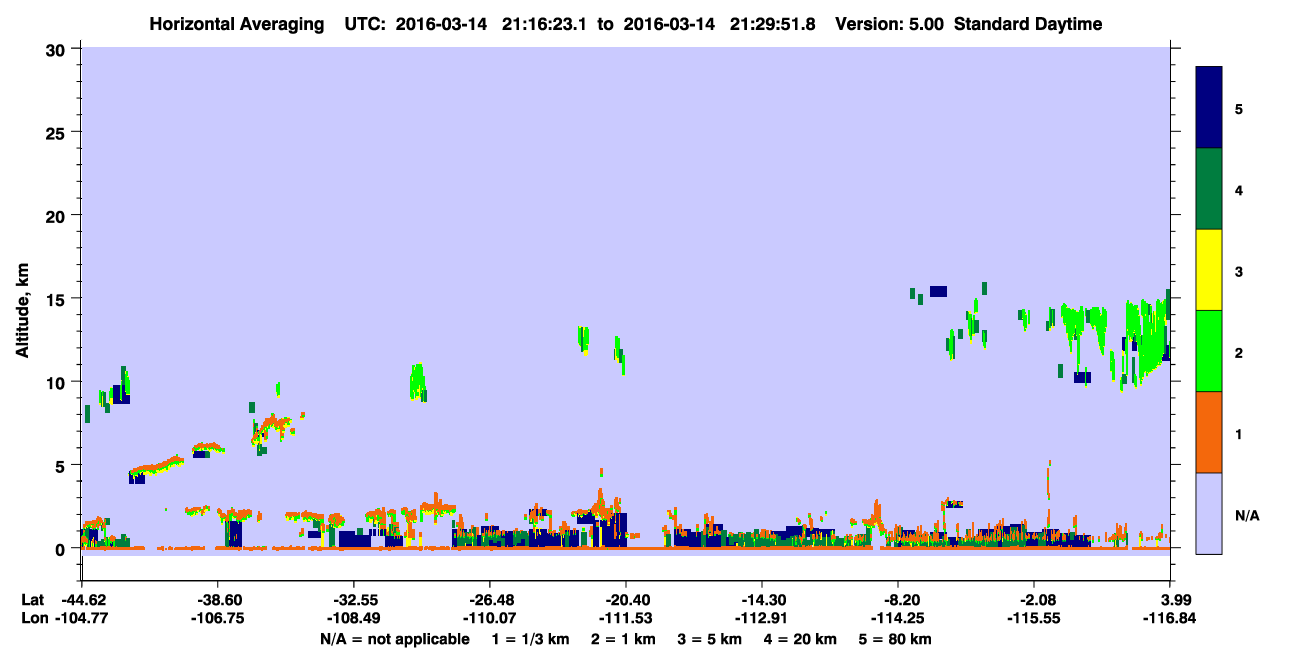This screenshot has width=1300, height=667.
Task: Click longitude value -116.84
Action: pyautogui.click(x=1170, y=618)
